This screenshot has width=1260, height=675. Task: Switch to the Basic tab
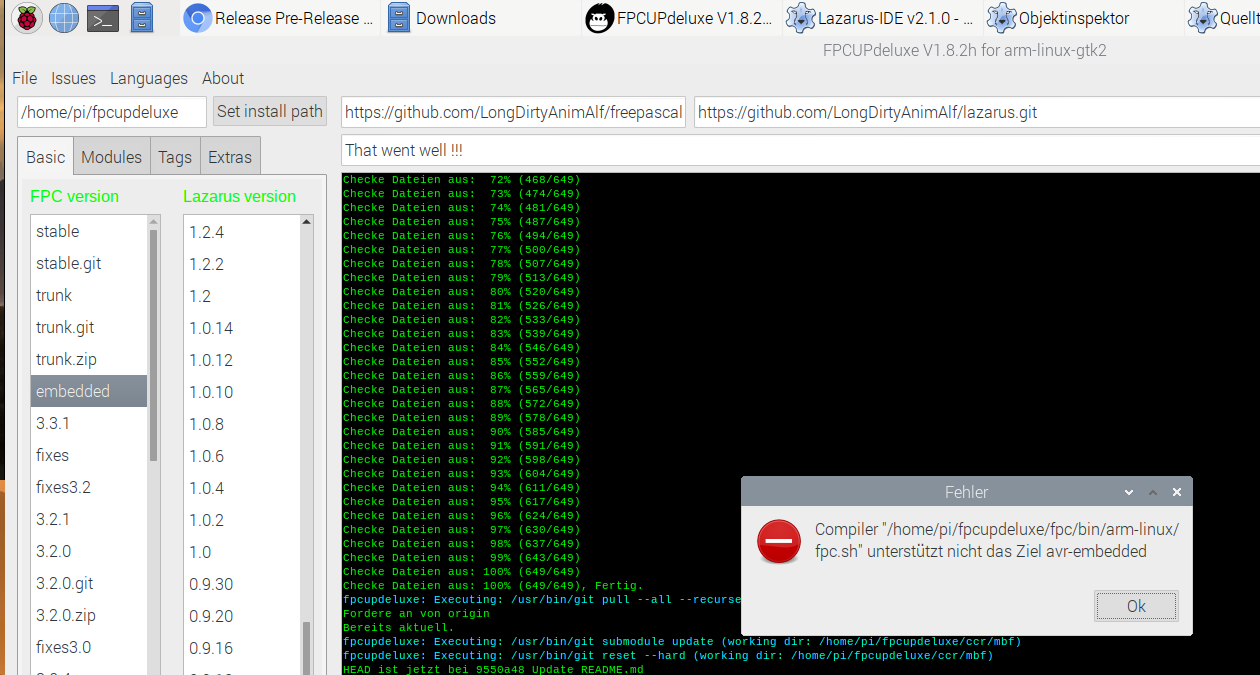click(46, 157)
